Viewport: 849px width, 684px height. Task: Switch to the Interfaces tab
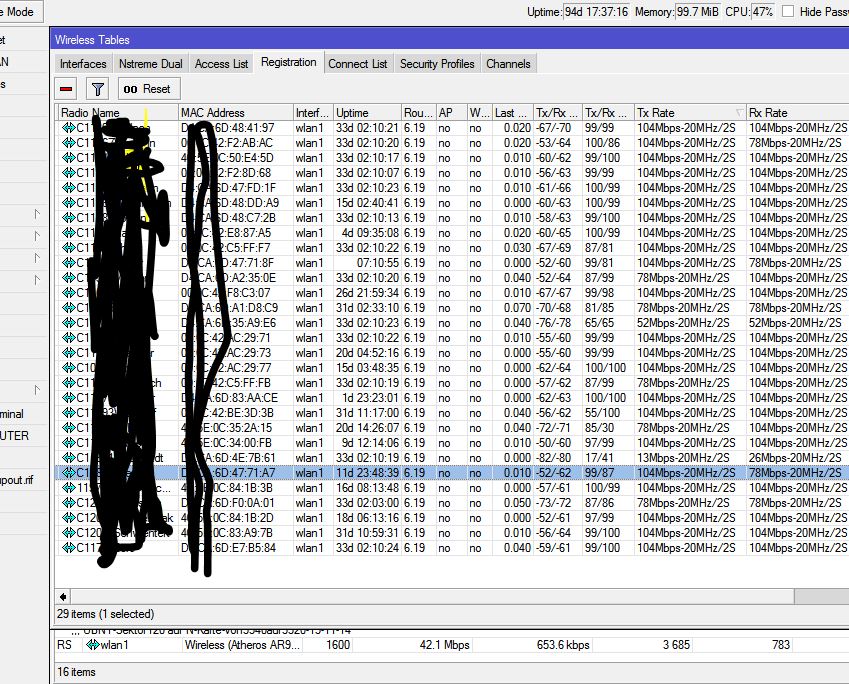click(x=83, y=64)
